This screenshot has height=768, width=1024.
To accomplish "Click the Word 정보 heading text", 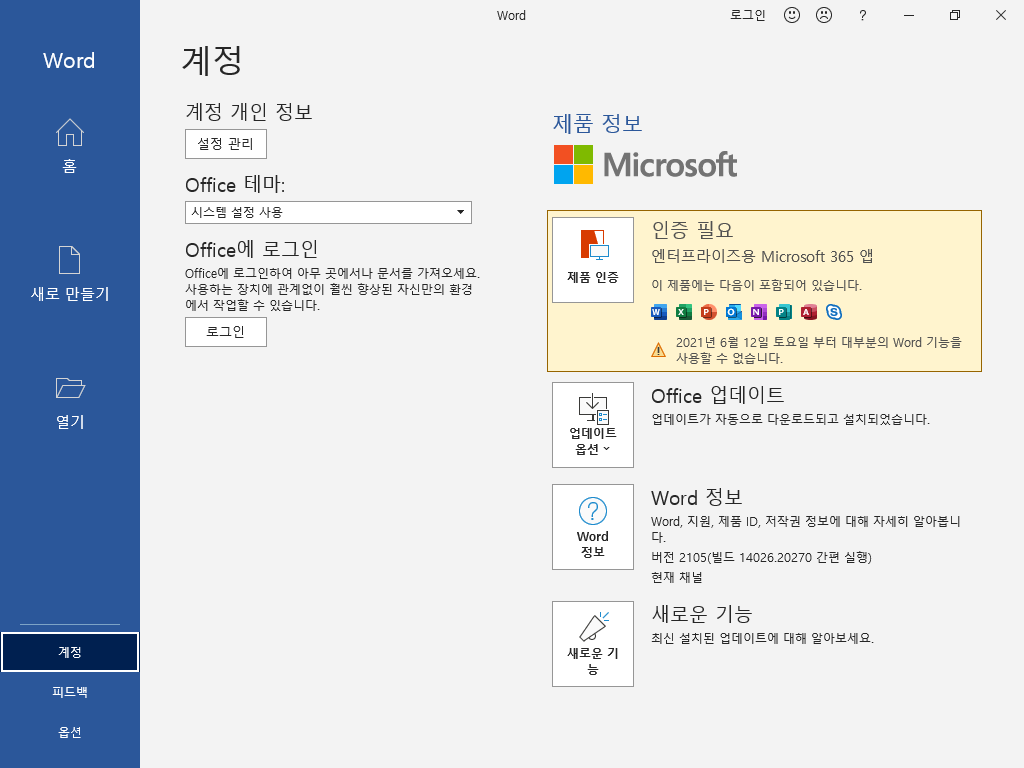I will (697, 498).
